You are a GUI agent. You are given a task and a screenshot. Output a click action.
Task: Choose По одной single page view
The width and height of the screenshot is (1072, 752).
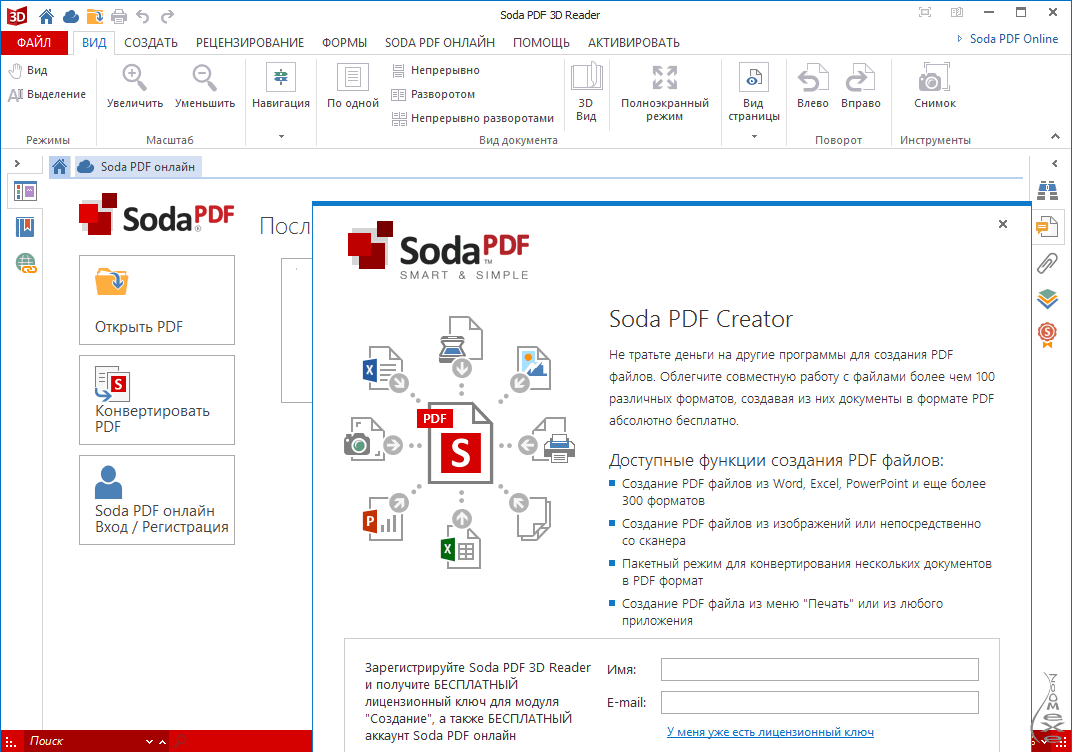[x=353, y=87]
